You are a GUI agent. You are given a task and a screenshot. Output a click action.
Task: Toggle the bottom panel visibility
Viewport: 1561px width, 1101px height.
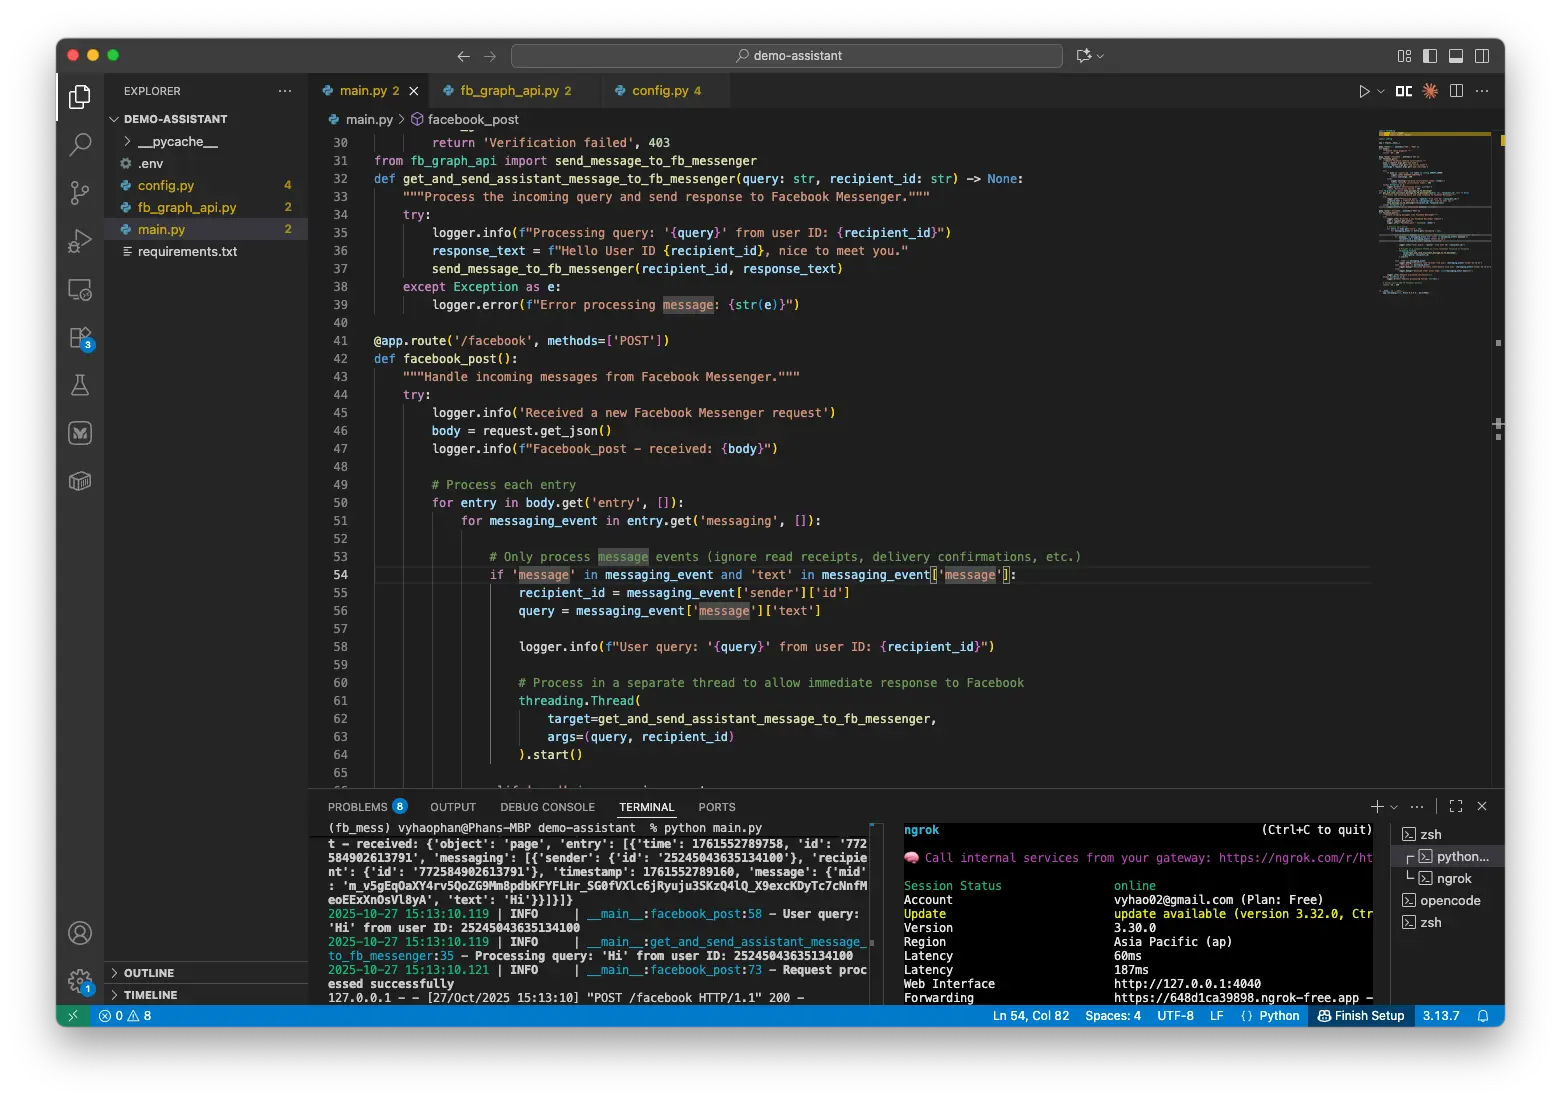coord(1456,56)
